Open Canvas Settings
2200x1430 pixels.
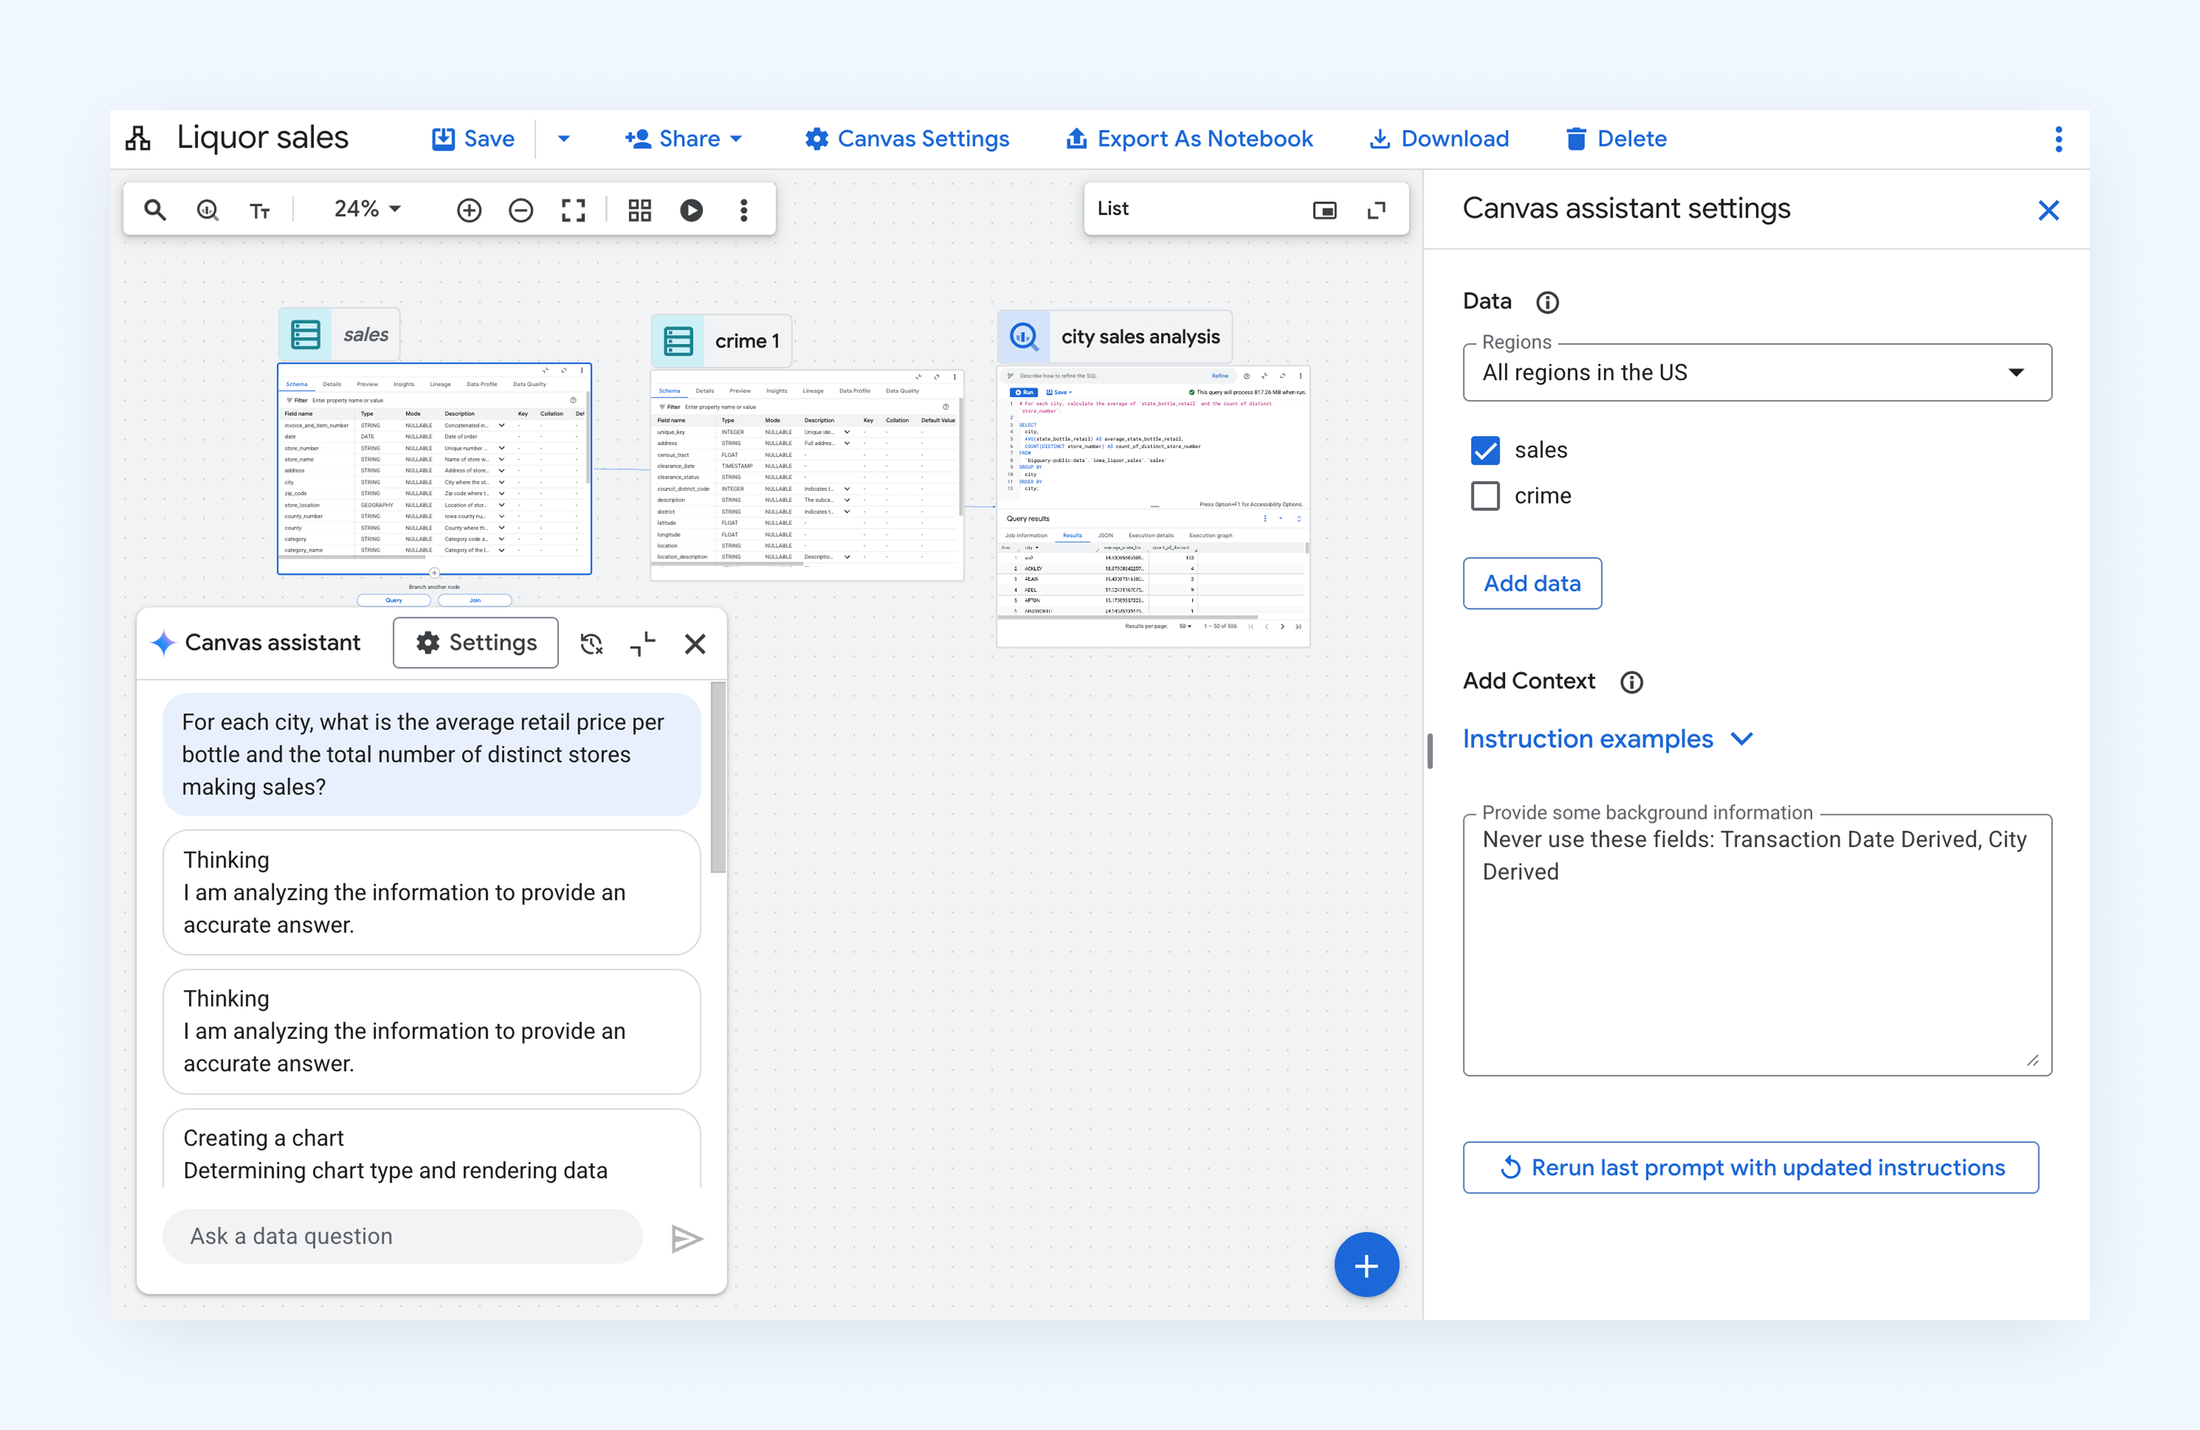pyautogui.click(x=907, y=138)
